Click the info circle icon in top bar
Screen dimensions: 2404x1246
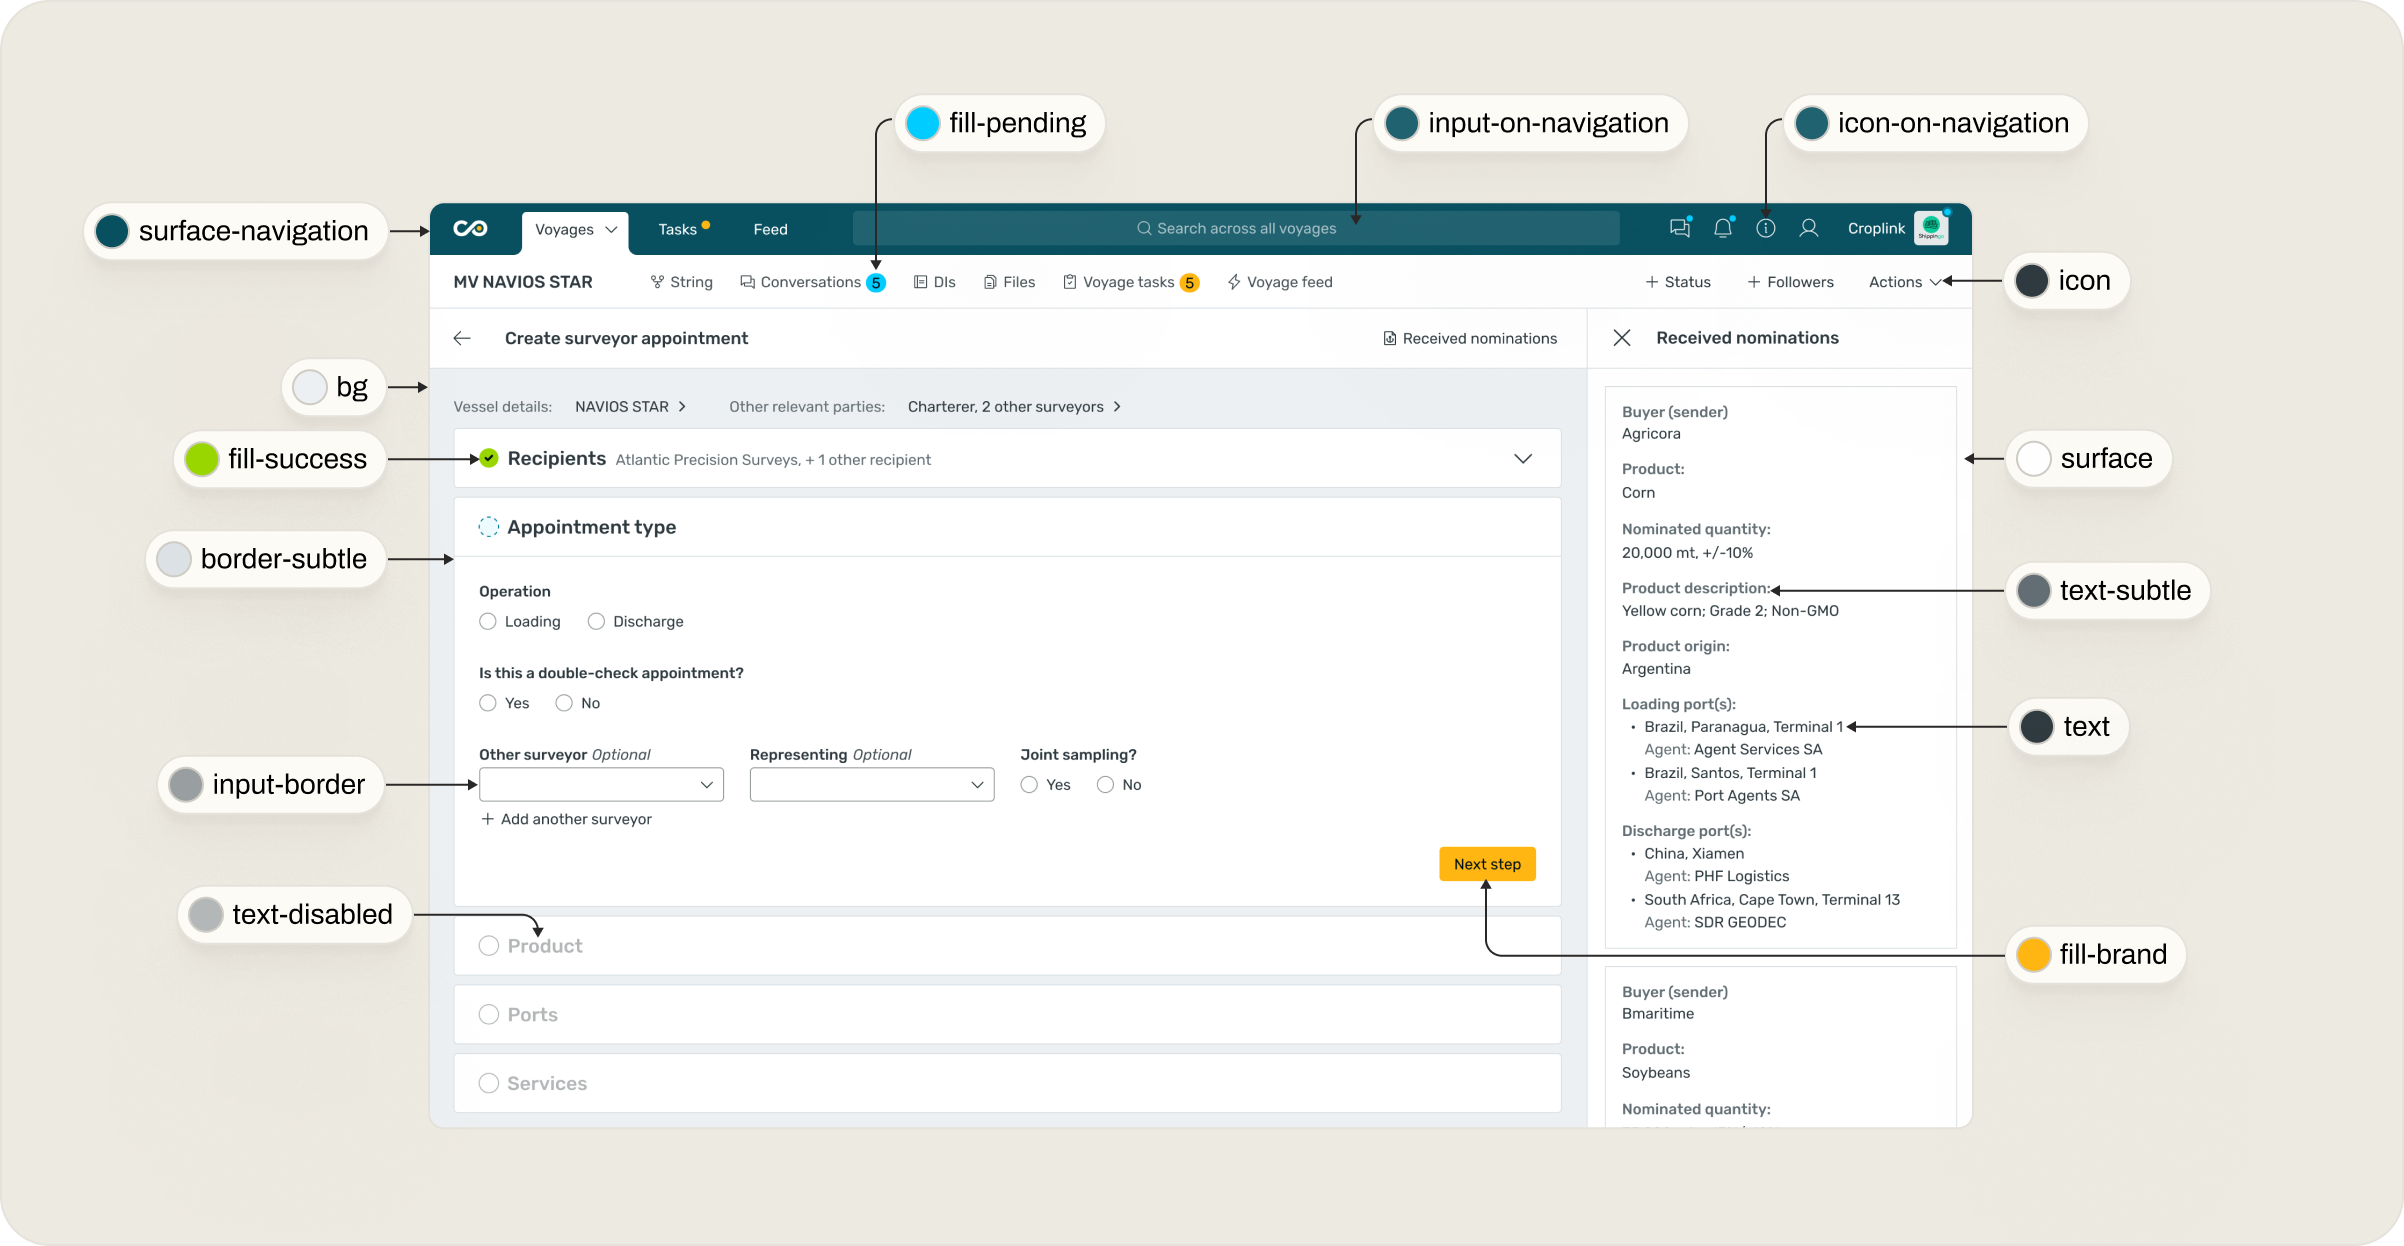[1766, 229]
